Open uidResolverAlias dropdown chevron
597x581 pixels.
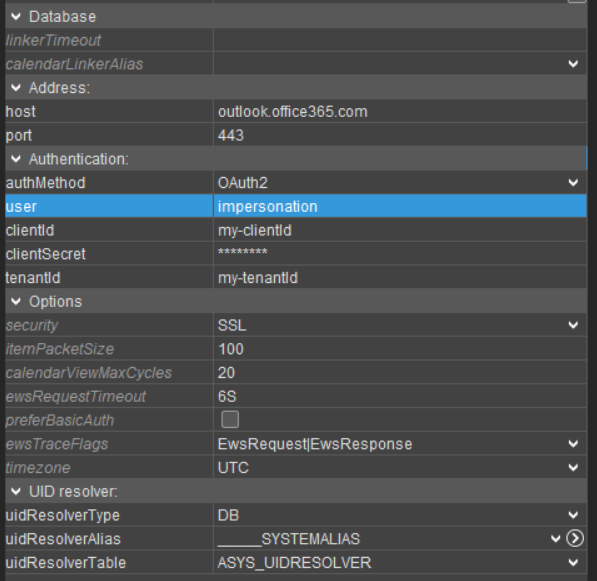(555, 539)
